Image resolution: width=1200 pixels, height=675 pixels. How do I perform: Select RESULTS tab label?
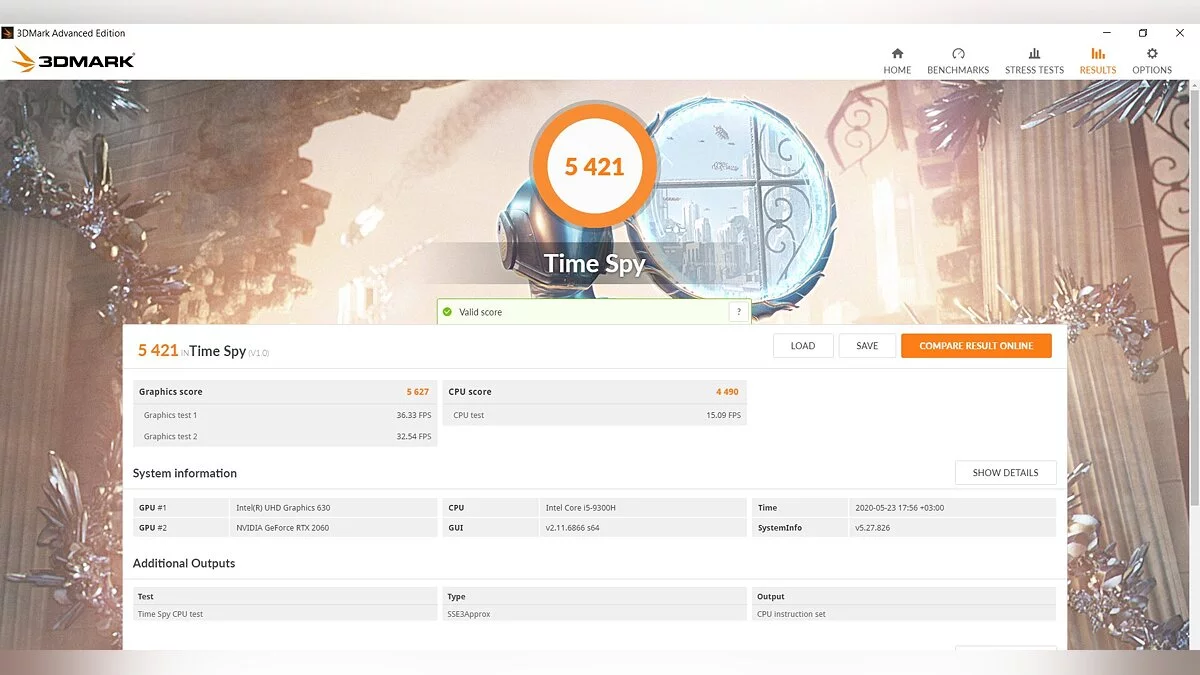click(x=1098, y=70)
